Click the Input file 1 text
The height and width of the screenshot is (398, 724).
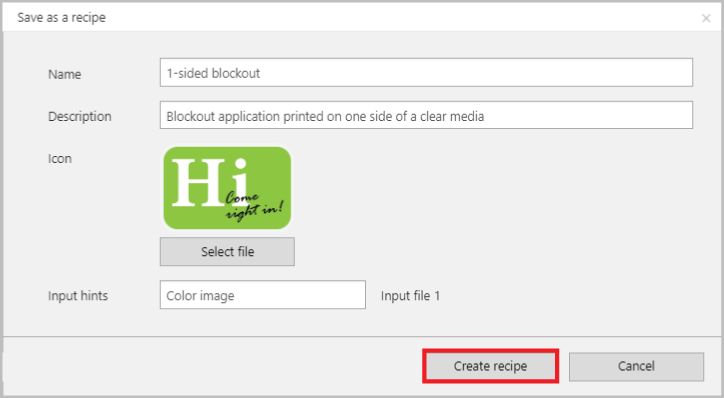[x=410, y=295]
